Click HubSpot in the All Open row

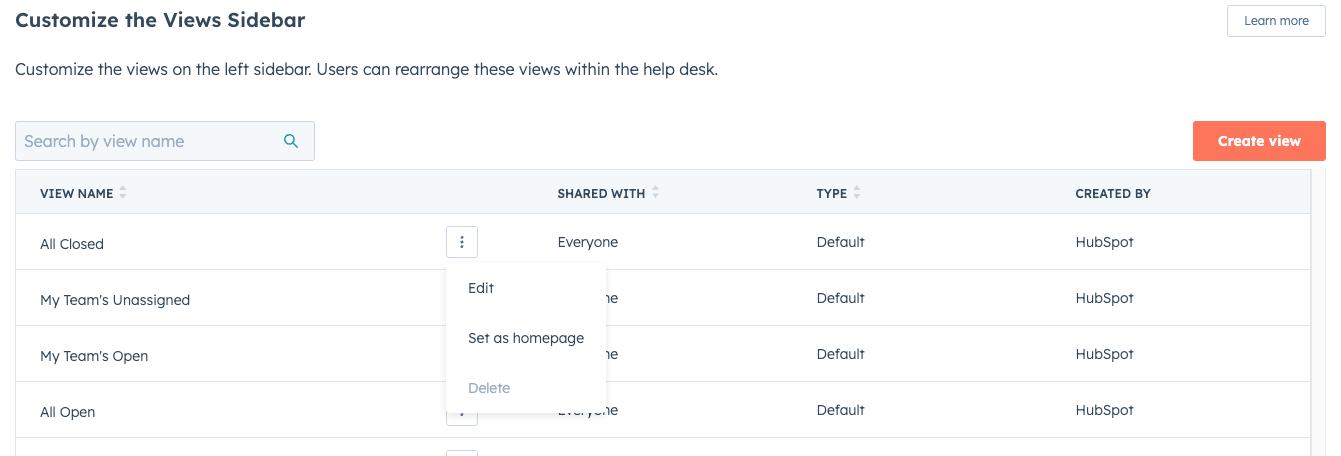[x=1105, y=410]
